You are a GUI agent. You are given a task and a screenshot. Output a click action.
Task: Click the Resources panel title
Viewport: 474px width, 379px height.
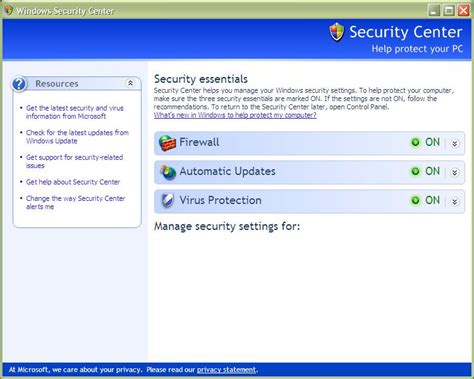57,84
